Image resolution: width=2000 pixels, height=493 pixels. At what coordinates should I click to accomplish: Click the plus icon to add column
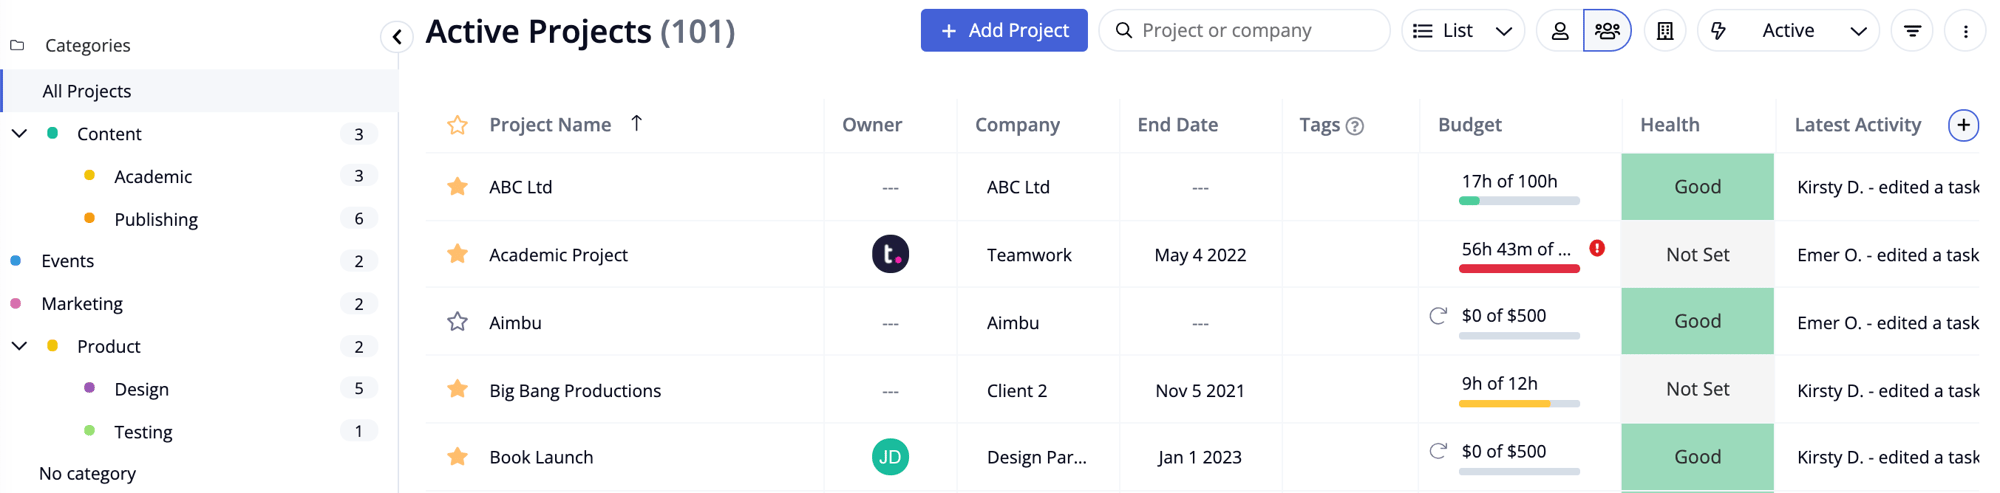[x=1963, y=125]
